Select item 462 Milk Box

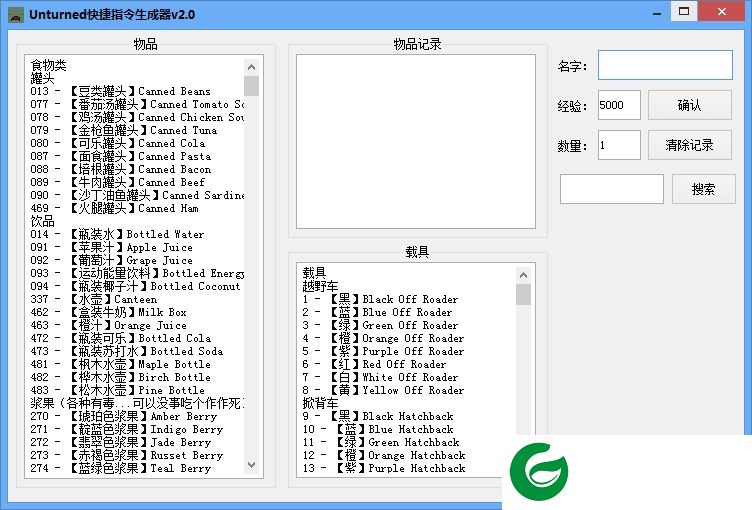point(108,312)
